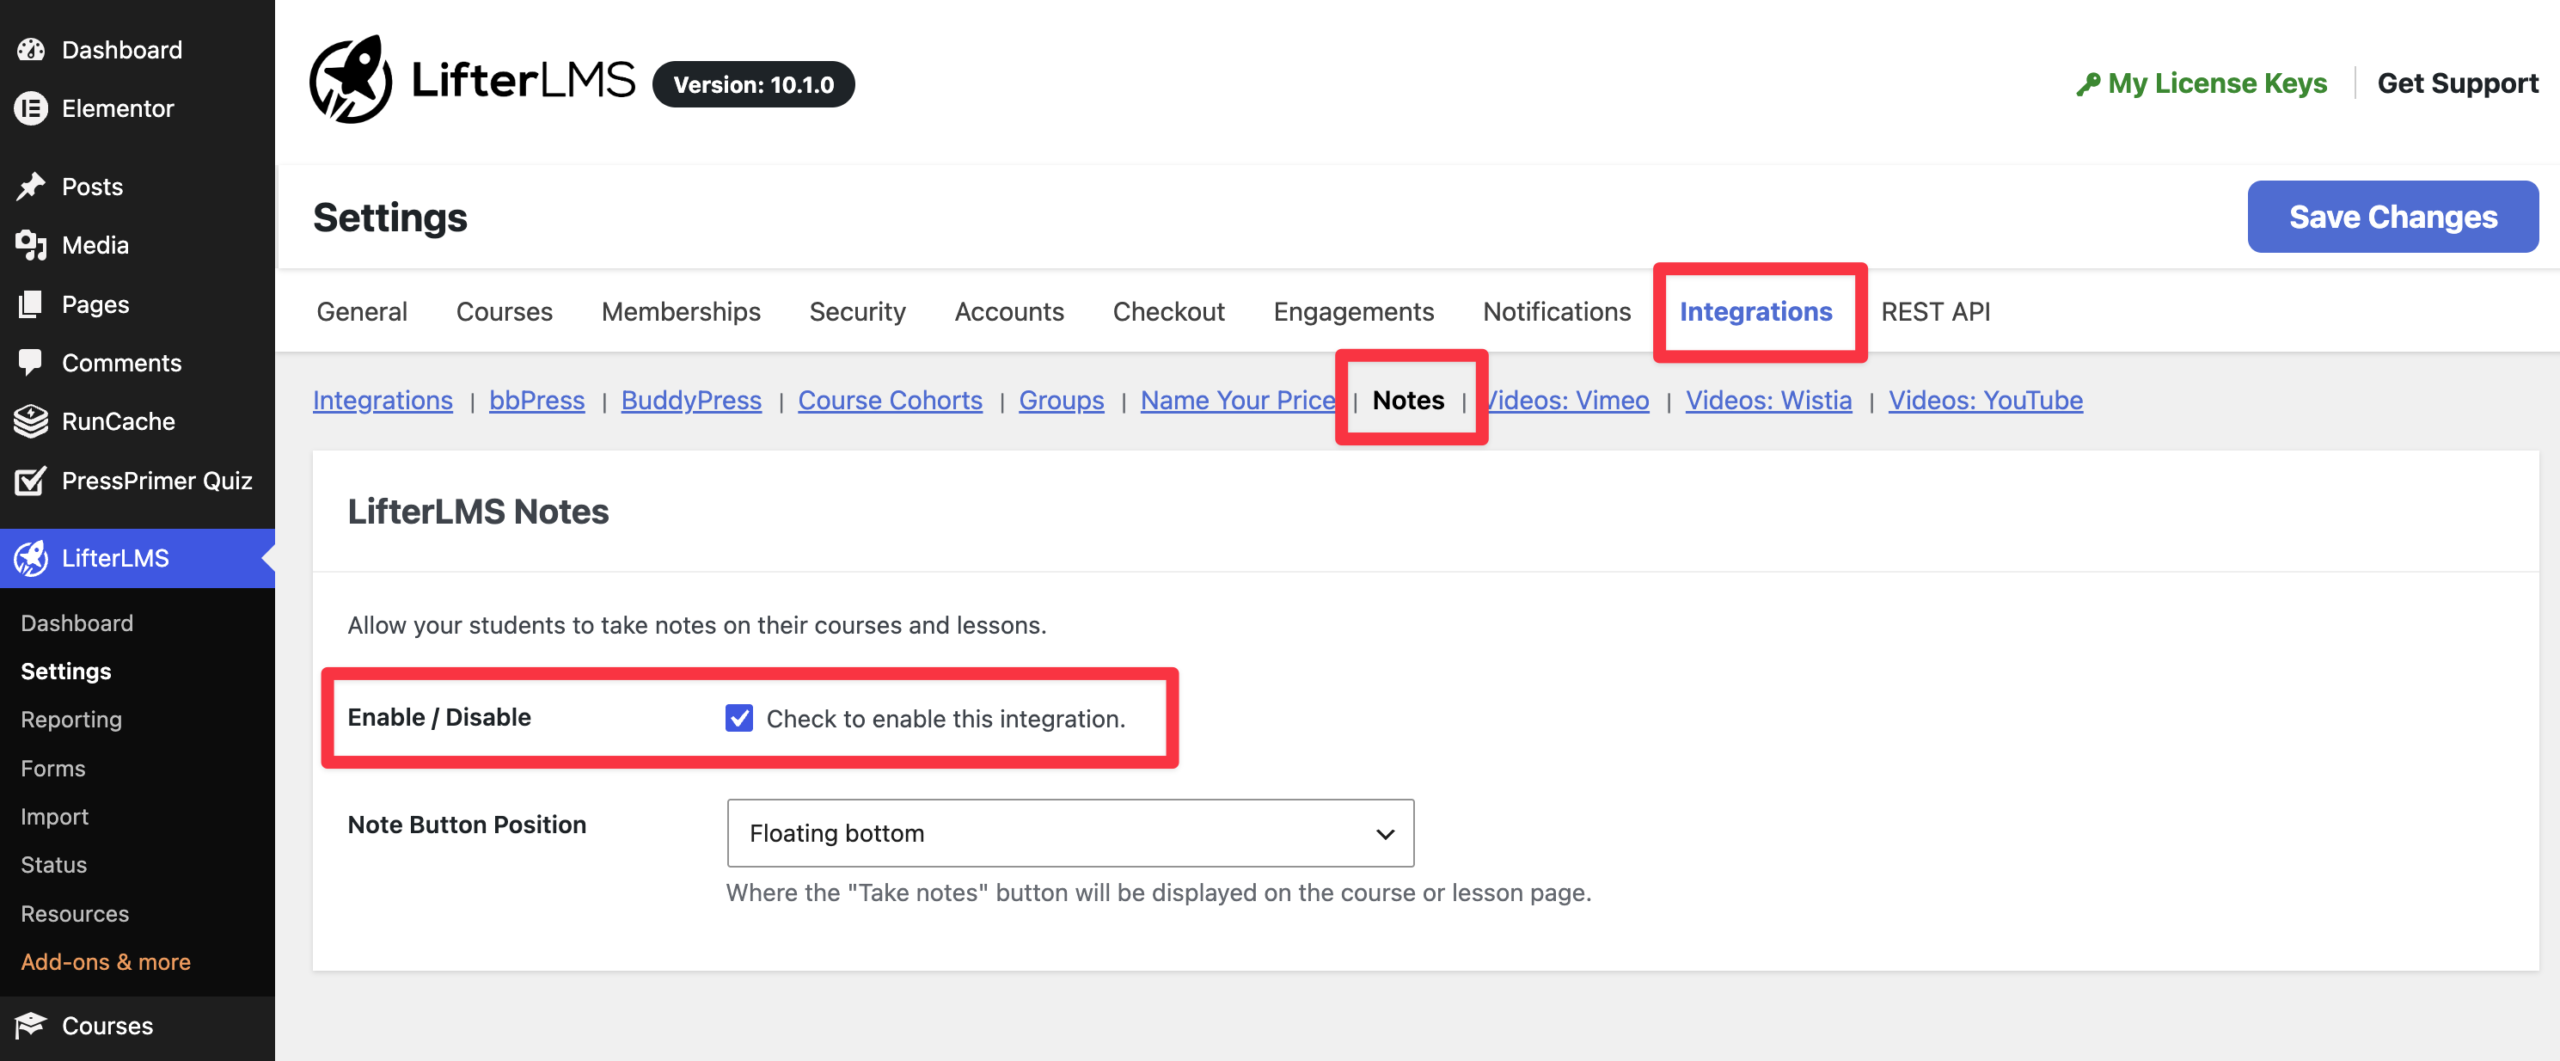This screenshot has width=2560, height=1061.
Task: Click the Pages icon in sidebar
Action: click(x=31, y=304)
